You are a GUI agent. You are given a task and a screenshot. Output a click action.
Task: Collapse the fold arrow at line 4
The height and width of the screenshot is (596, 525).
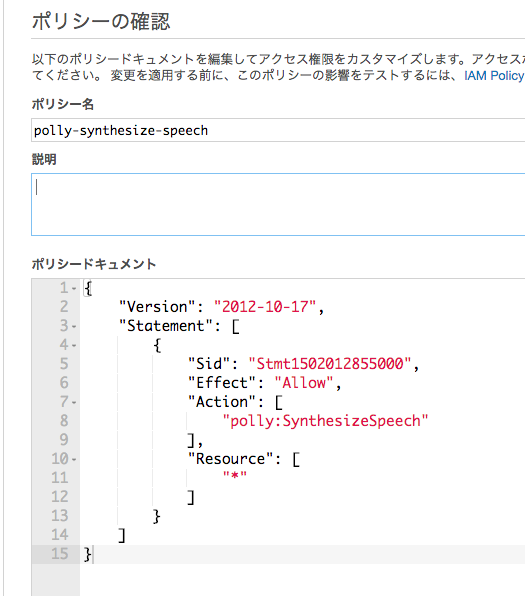pyautogui.click(x=74, y=346)
